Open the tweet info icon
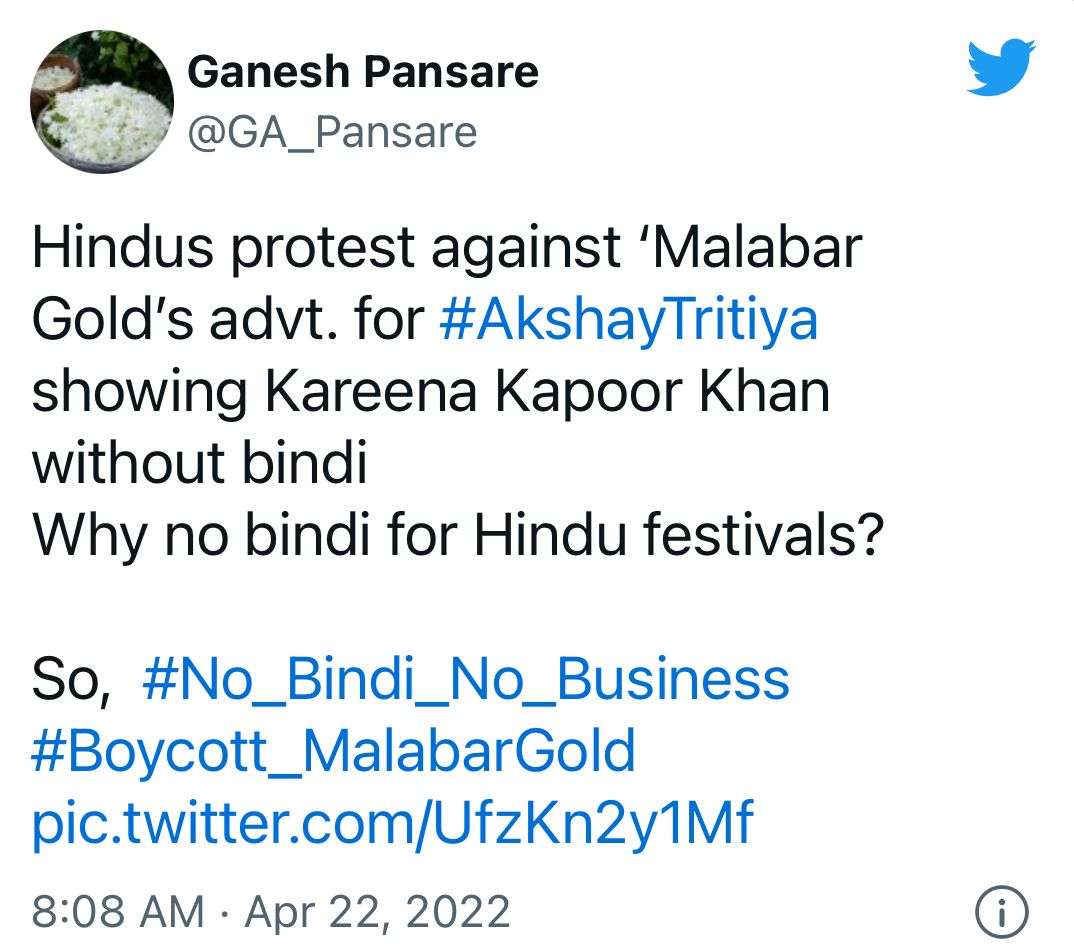 point(1000,911)
